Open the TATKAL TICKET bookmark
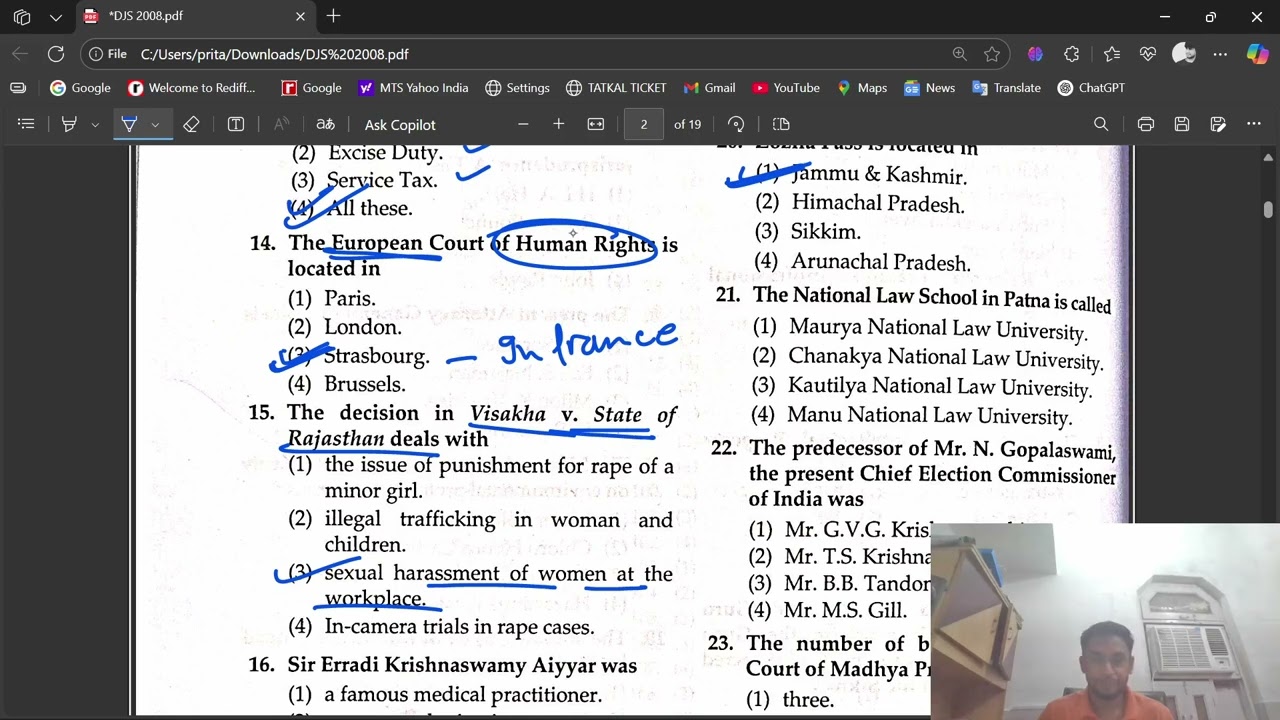The height and width of the screenshot is (720, 1280). 616,88
